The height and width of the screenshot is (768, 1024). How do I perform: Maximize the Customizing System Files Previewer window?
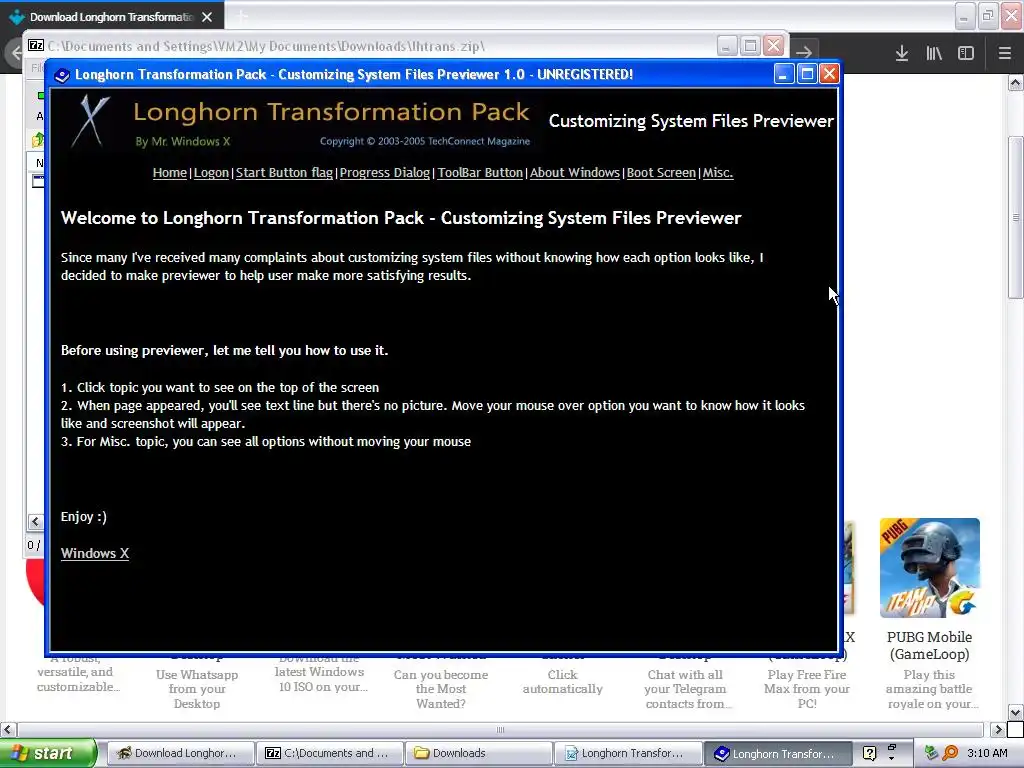click(x=807, y=74)
